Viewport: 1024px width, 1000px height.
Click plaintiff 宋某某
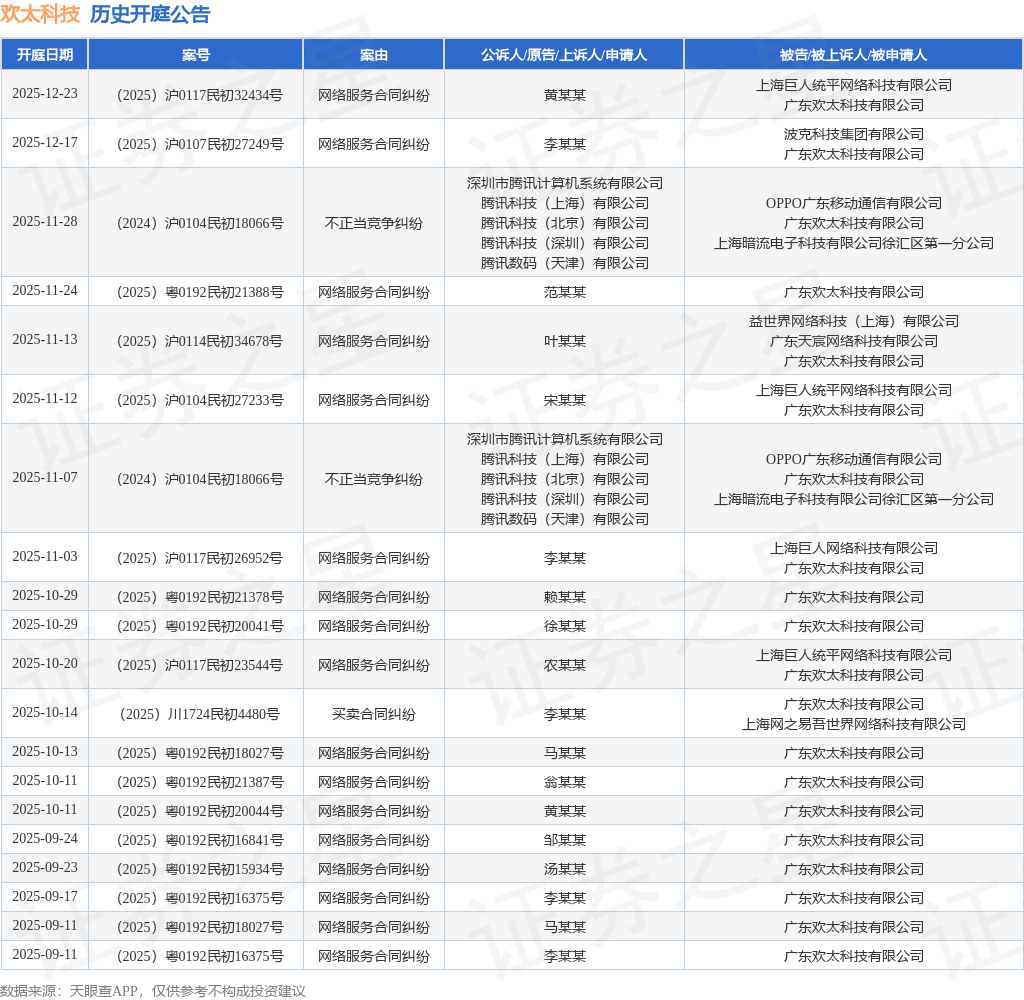(x=565, y=400)
